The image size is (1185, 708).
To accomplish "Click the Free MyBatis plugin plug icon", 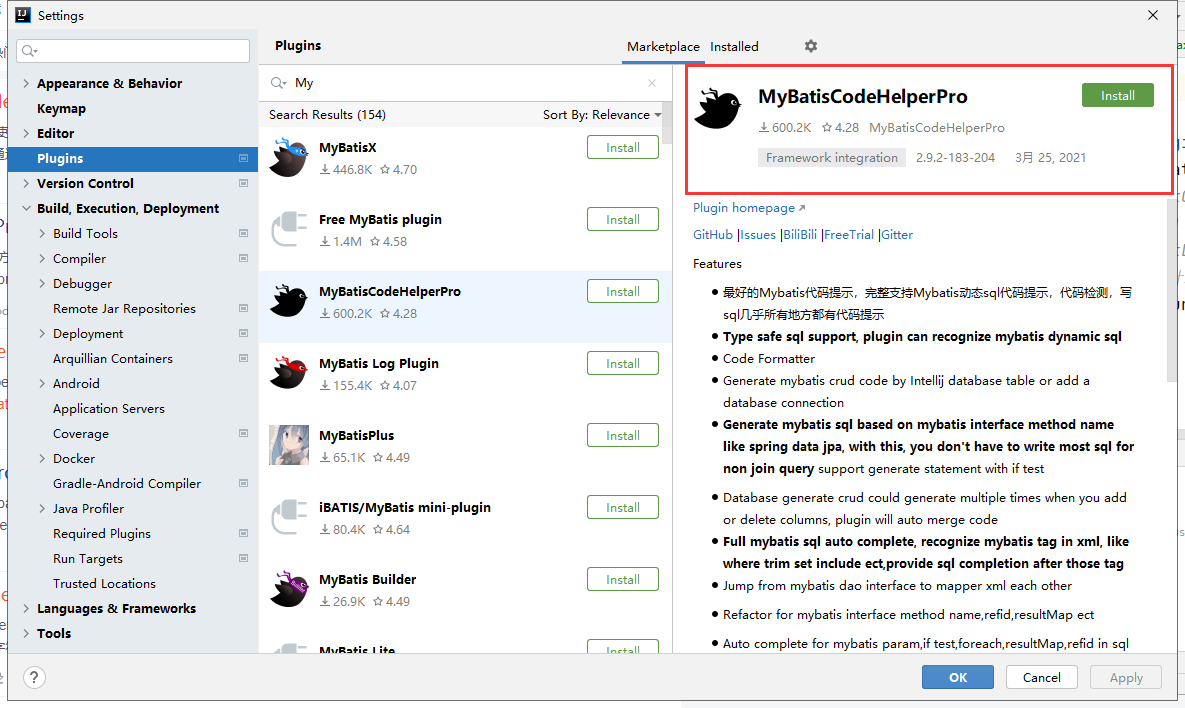I will tap(289, 229).
